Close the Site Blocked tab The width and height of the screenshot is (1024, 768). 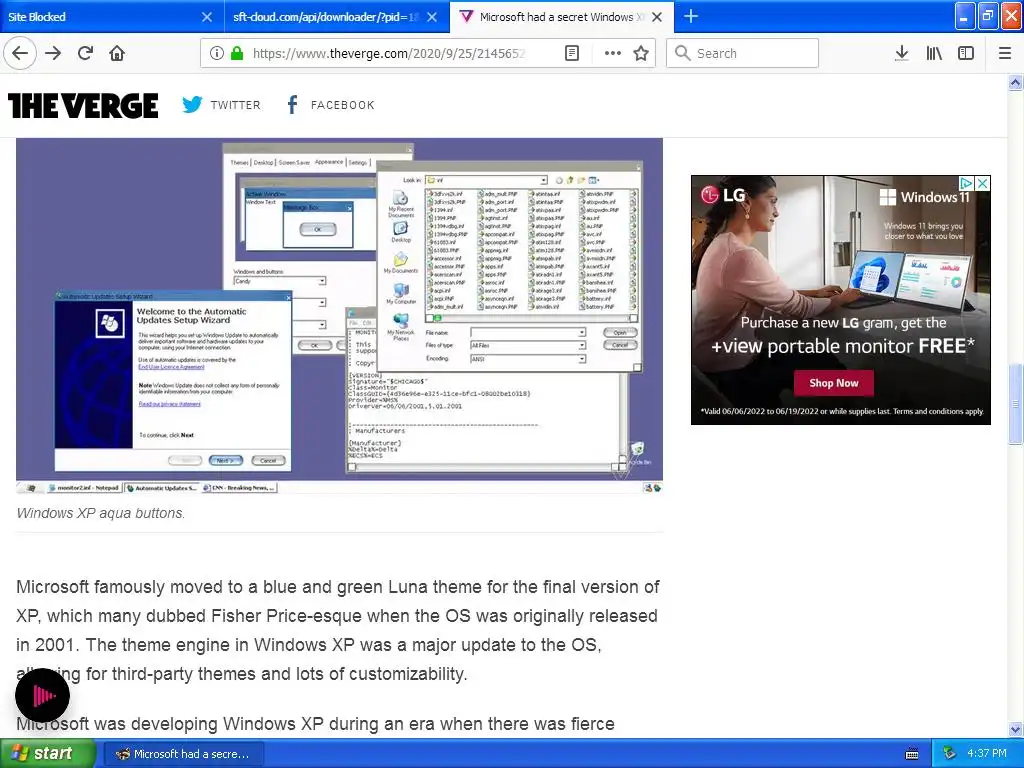(x=206, y=17)
